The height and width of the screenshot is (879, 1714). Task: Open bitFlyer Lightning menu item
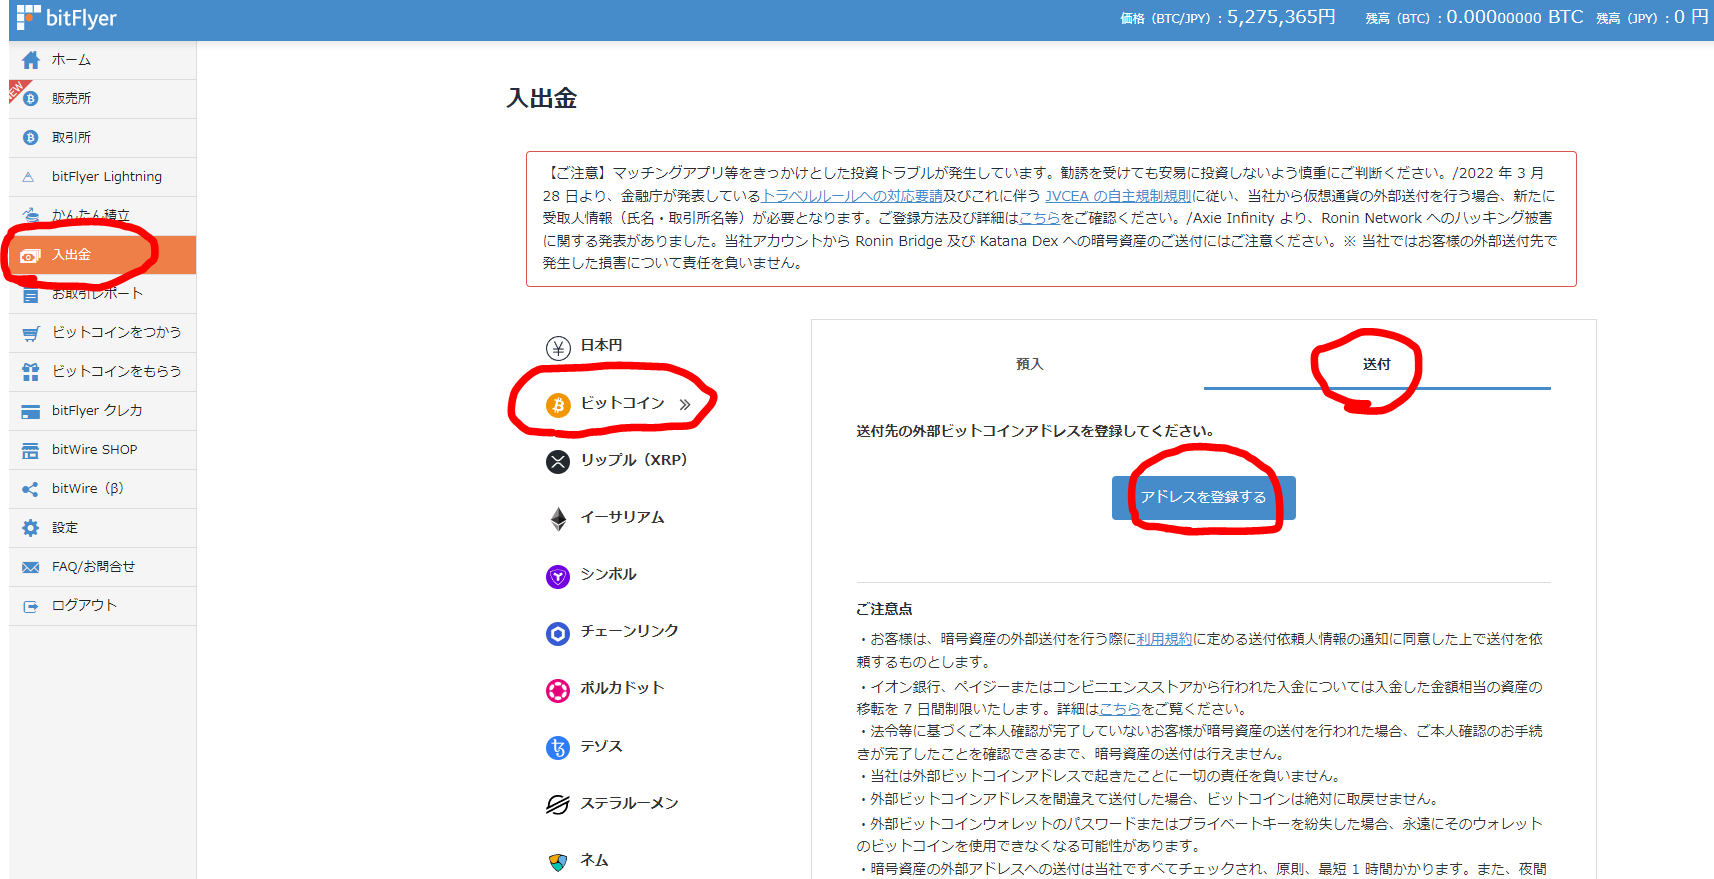102,177
